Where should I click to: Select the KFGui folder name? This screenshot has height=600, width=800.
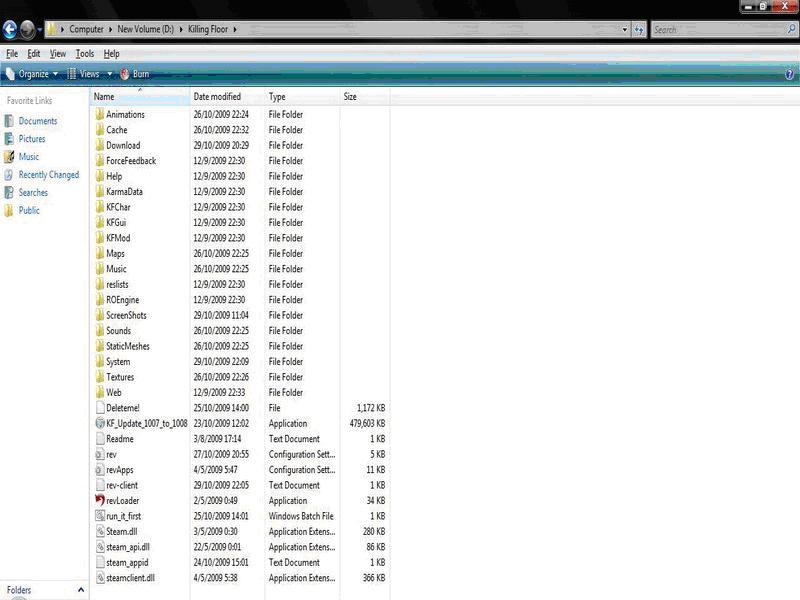point(116,222)
